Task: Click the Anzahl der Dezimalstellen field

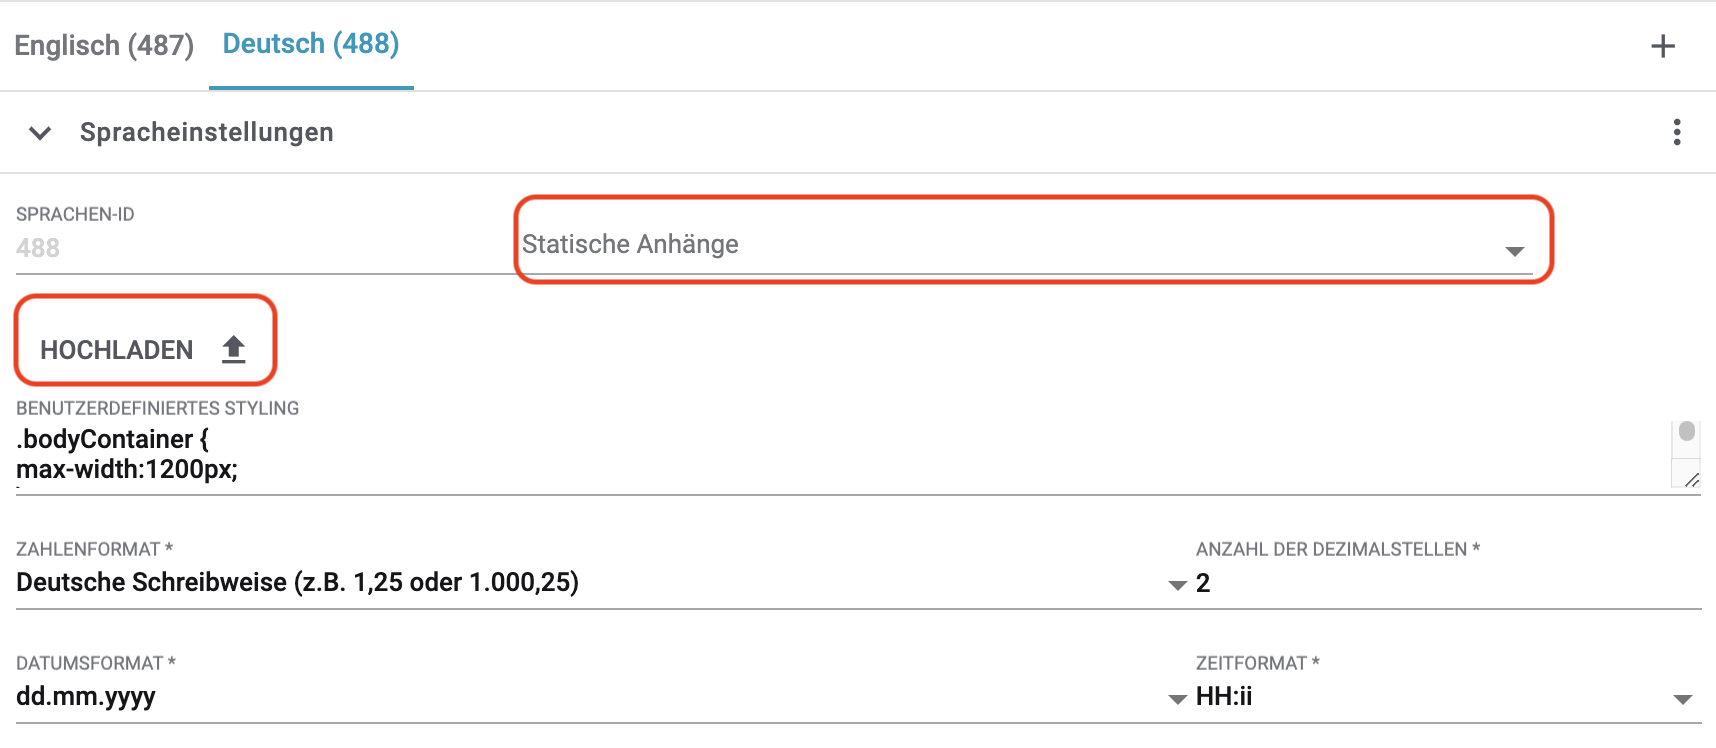Action: point(1440,583)
